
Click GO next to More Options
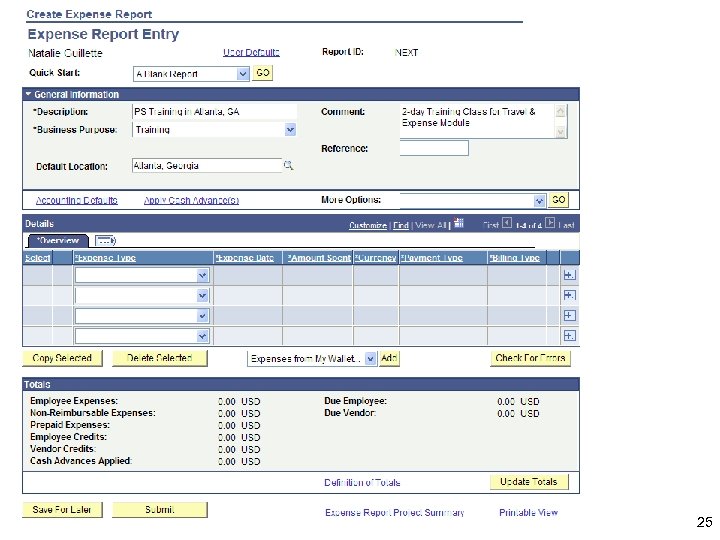pyautogui.click(x=558, y=200)
